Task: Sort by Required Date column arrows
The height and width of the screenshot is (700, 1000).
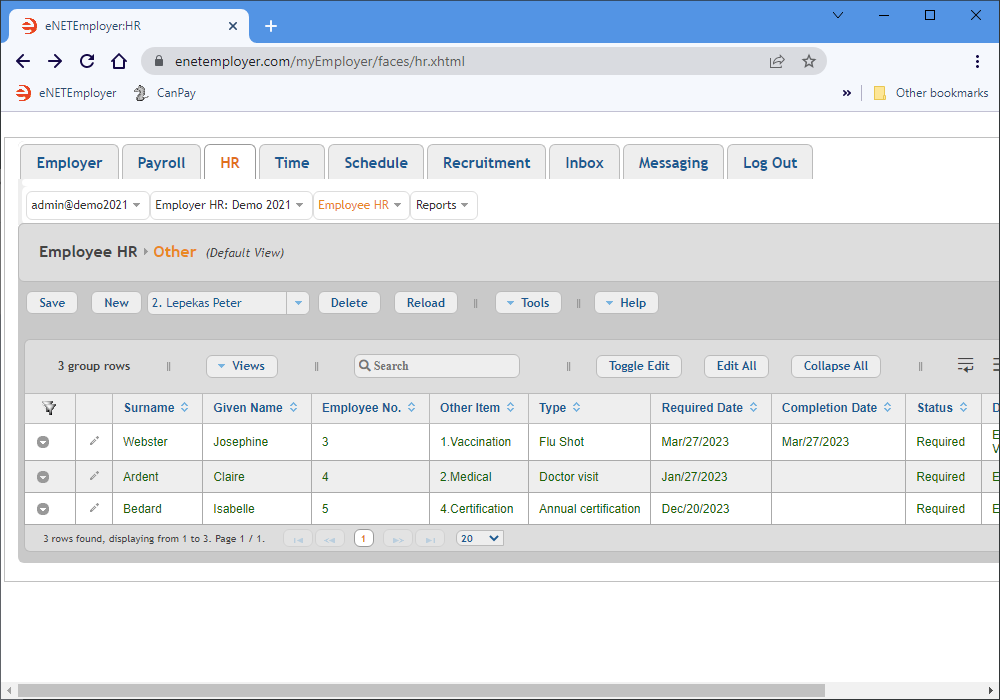Action: [x=753, y=407]
